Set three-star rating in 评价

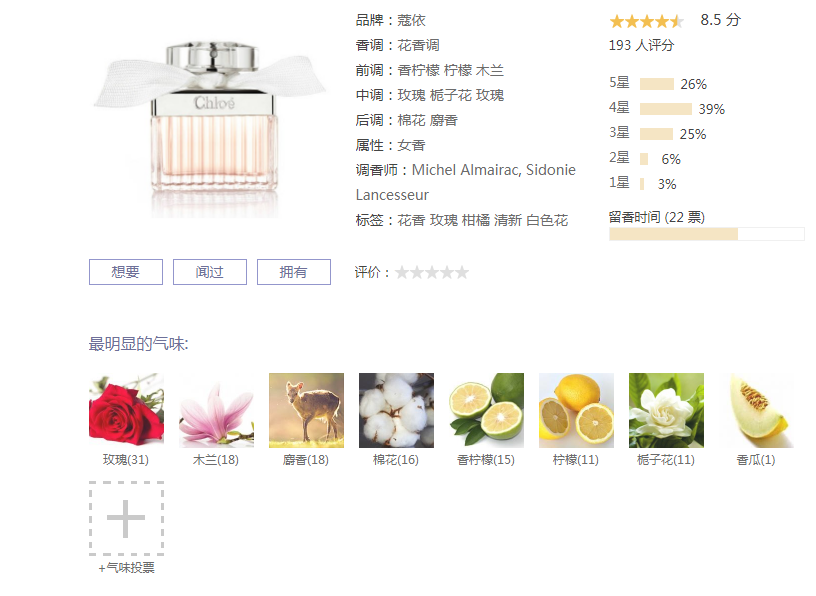(x=432, y=272)
